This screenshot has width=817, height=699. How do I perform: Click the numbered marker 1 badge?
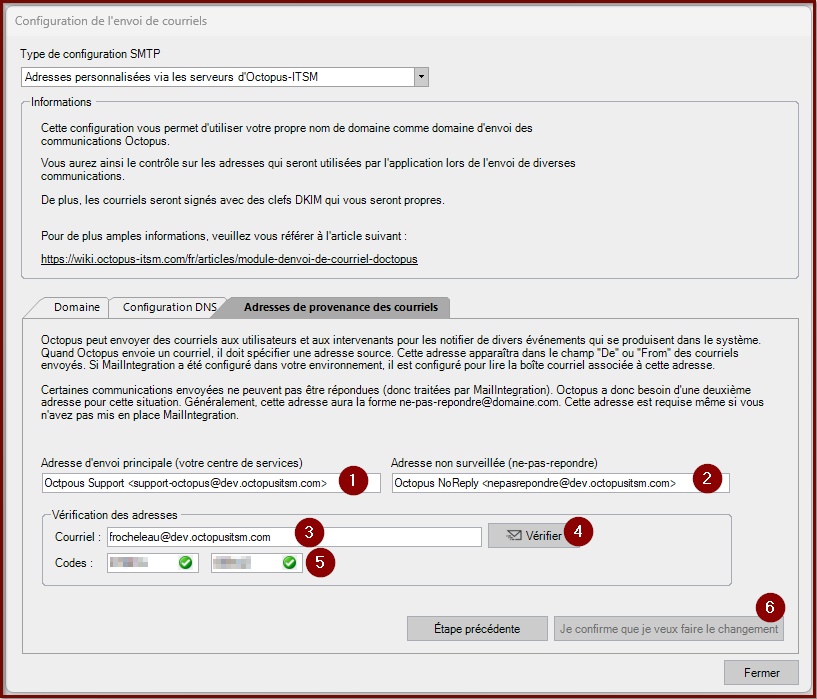click(353, 481)
